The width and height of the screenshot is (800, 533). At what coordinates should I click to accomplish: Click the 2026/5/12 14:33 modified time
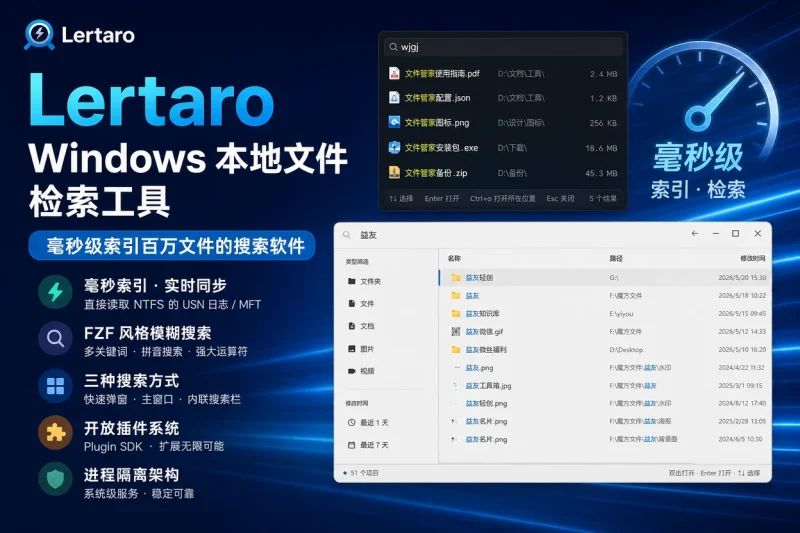click(742, 332)
